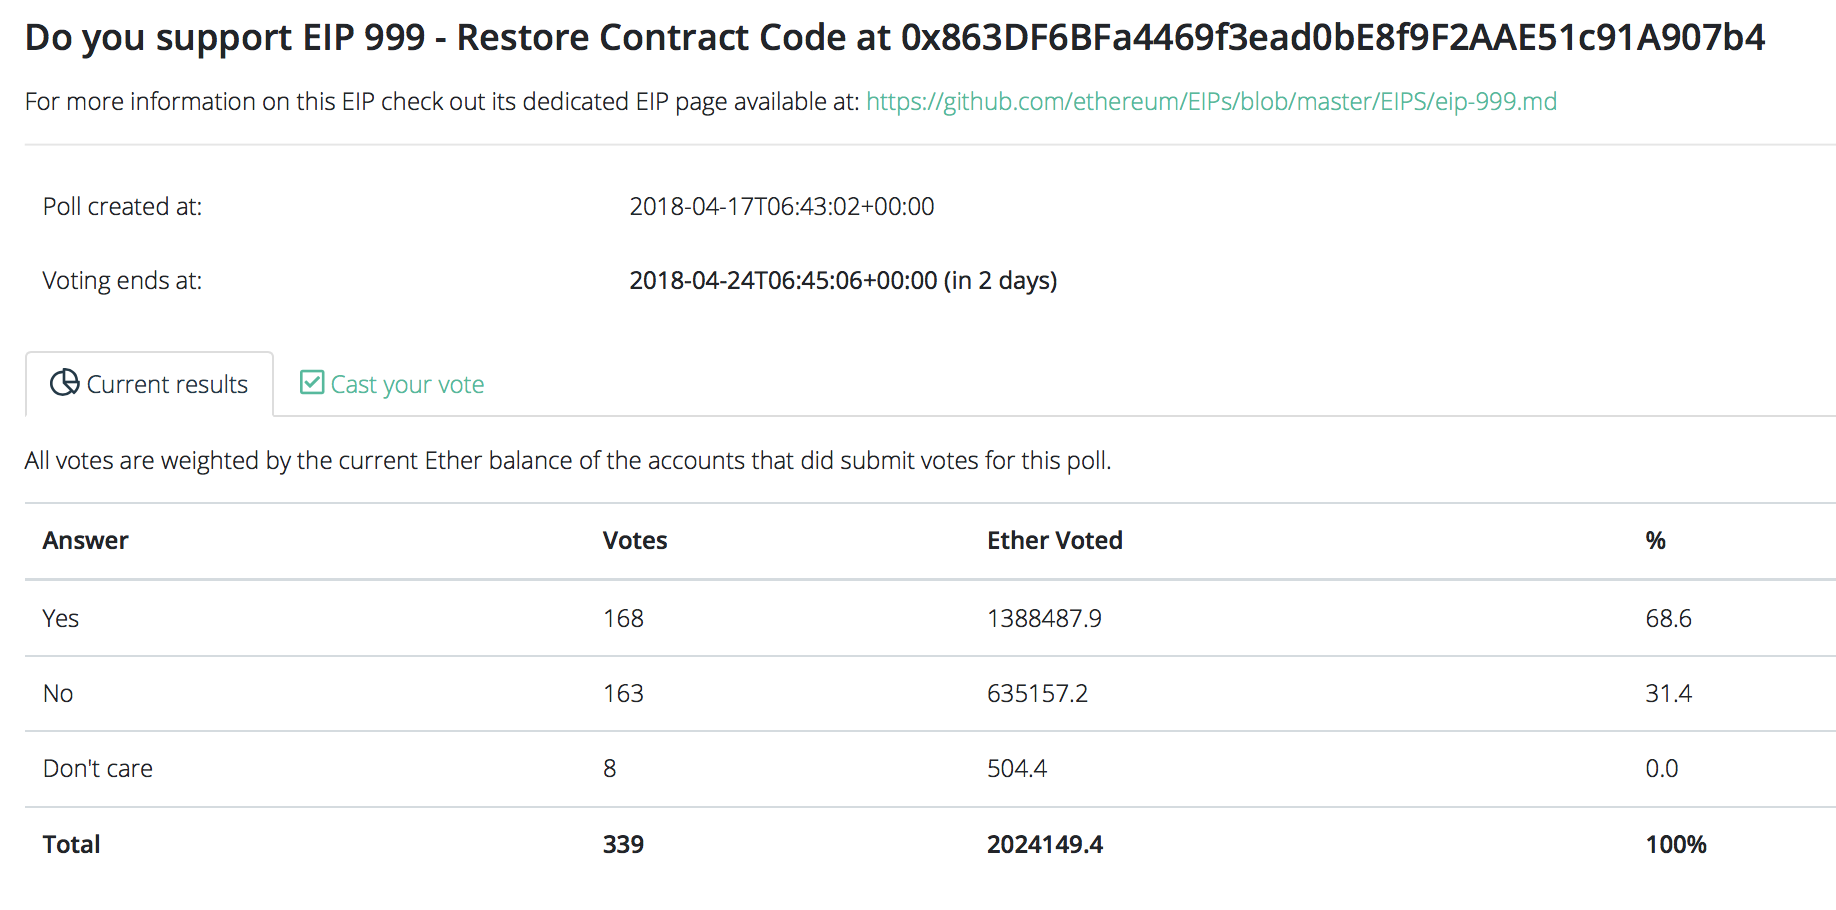
Task: Click the Yes ether amount 1388487.9
Action: pyautogui.click(x=1044, y=618)
